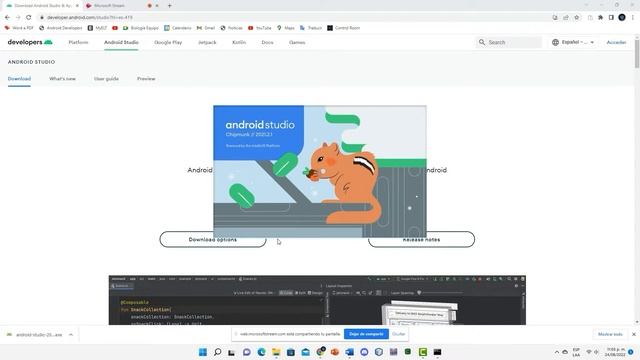Click Mostrar todo downloads button

(x=610, y=334)
